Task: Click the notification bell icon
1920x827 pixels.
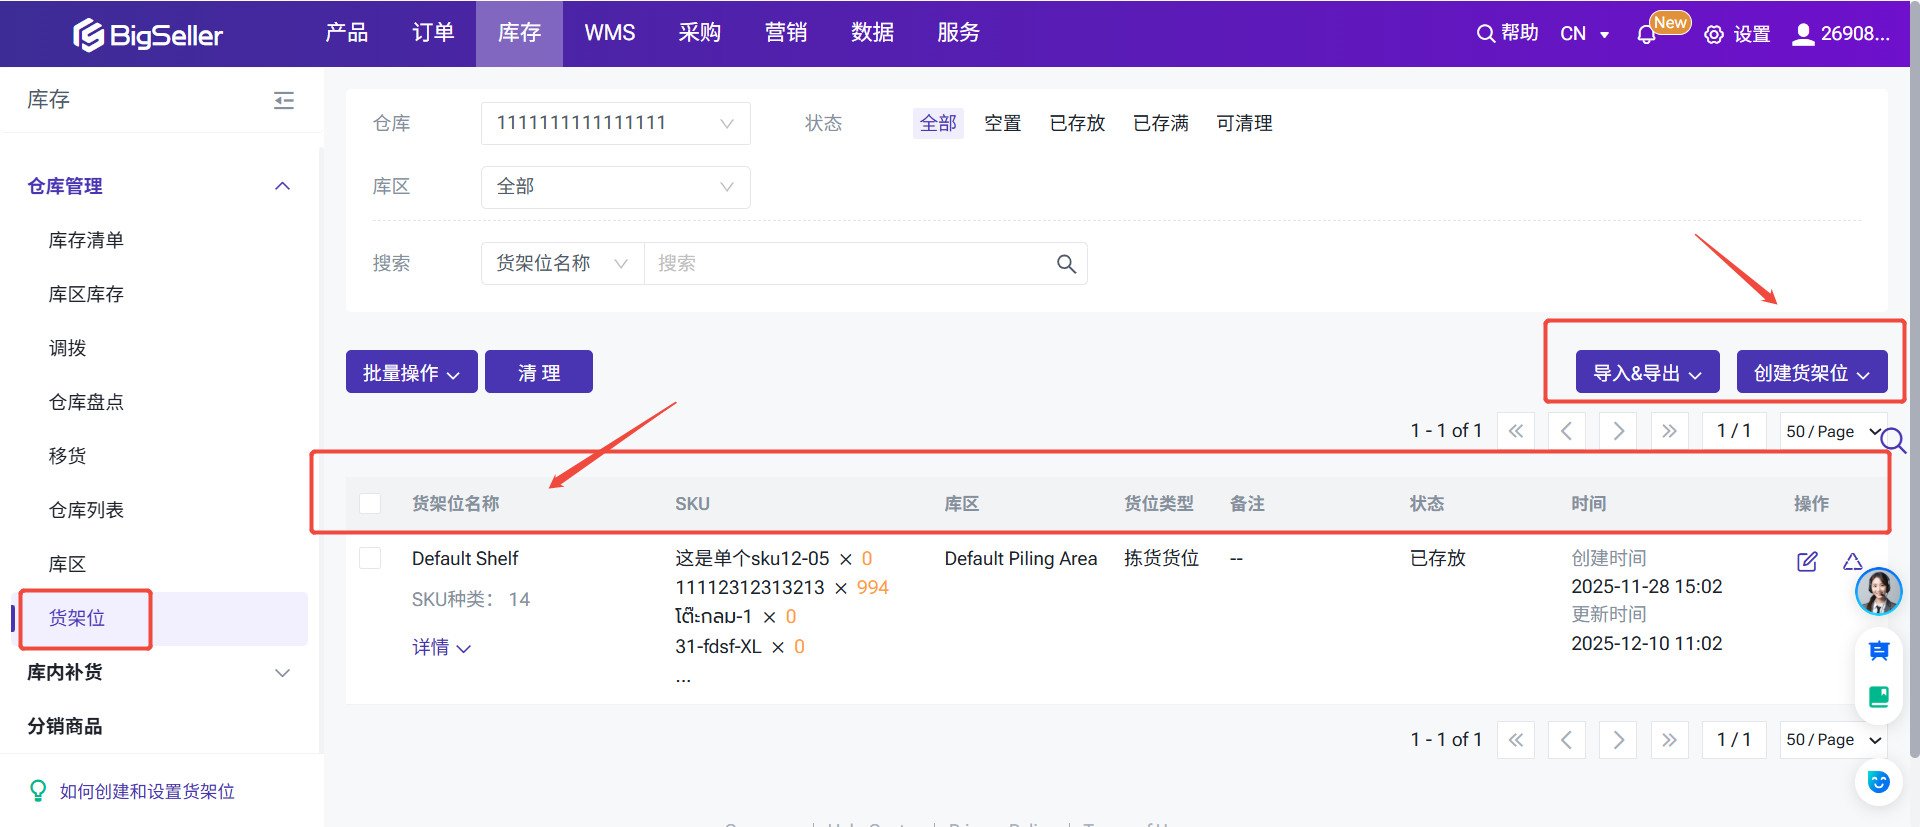Action: tap(1646, 35)
